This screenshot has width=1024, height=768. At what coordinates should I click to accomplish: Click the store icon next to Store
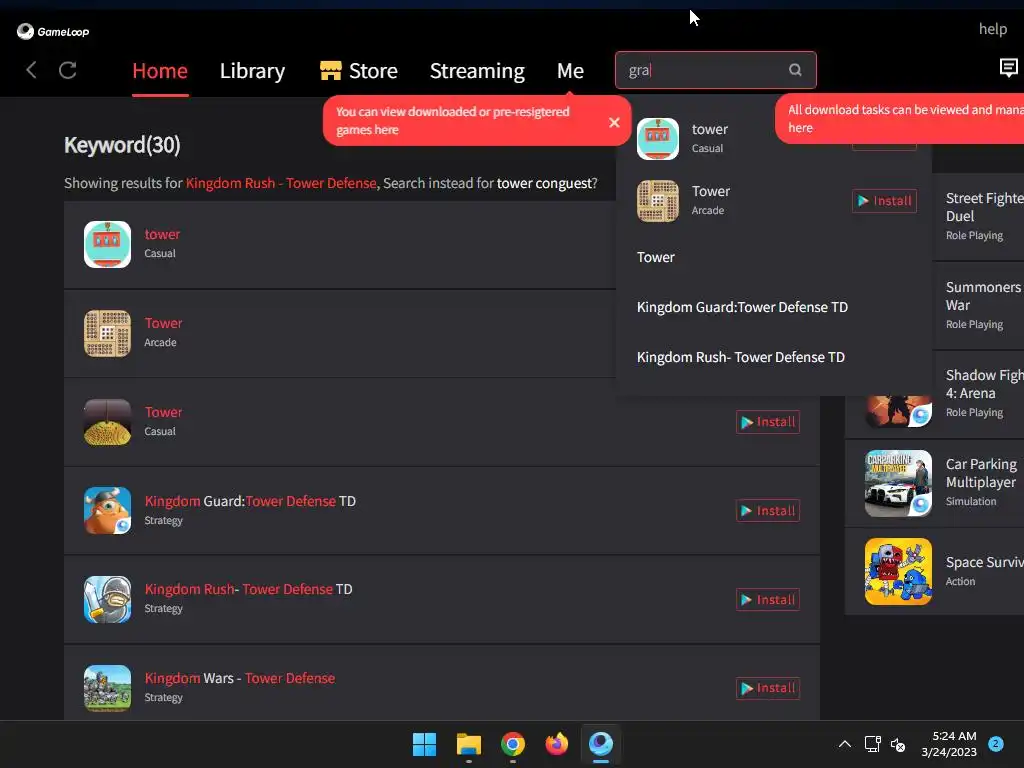coord(330,70)
